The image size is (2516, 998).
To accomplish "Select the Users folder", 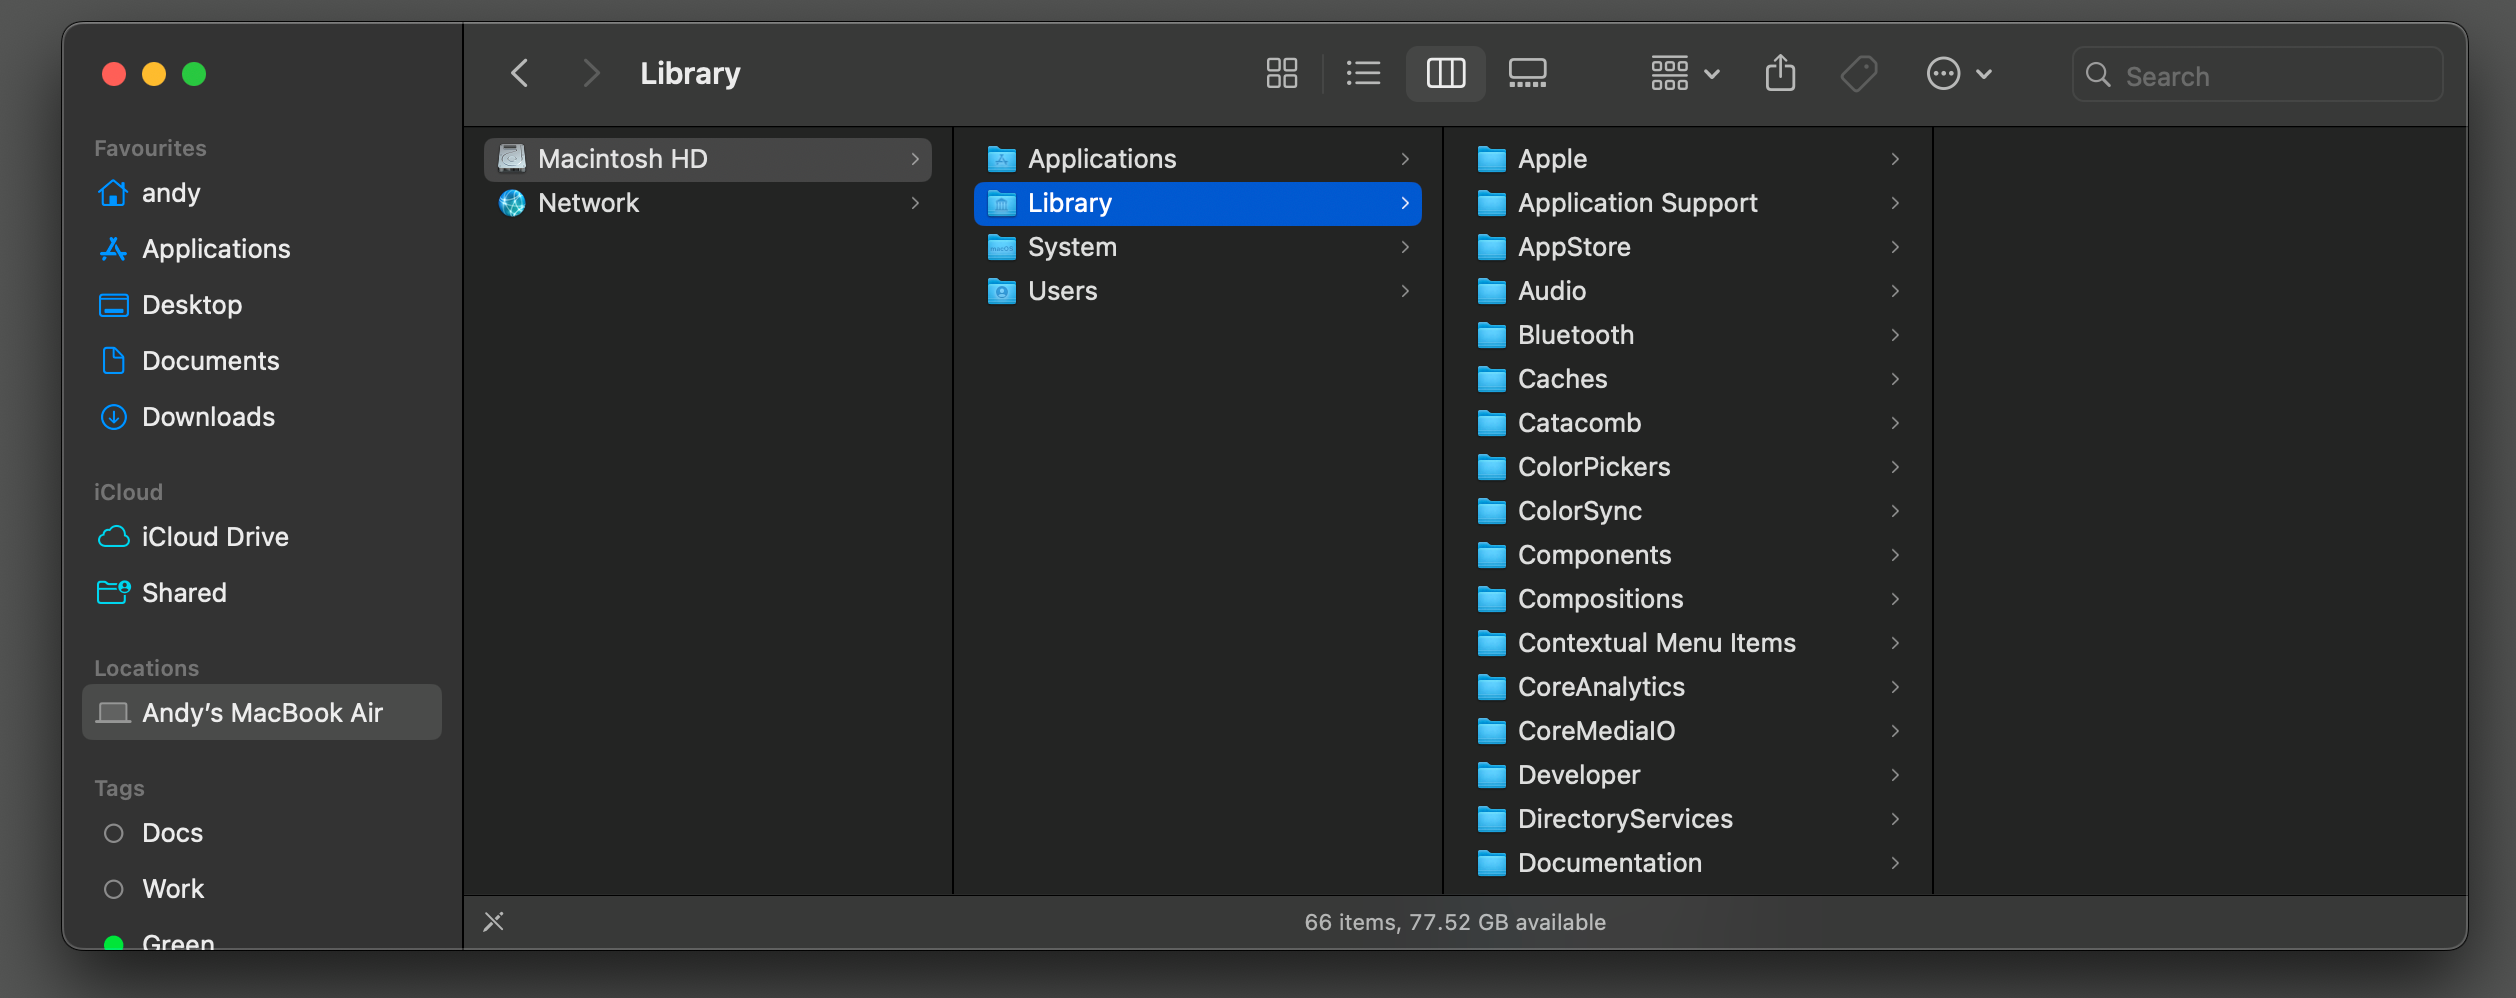I will (x=1198, y=291).
